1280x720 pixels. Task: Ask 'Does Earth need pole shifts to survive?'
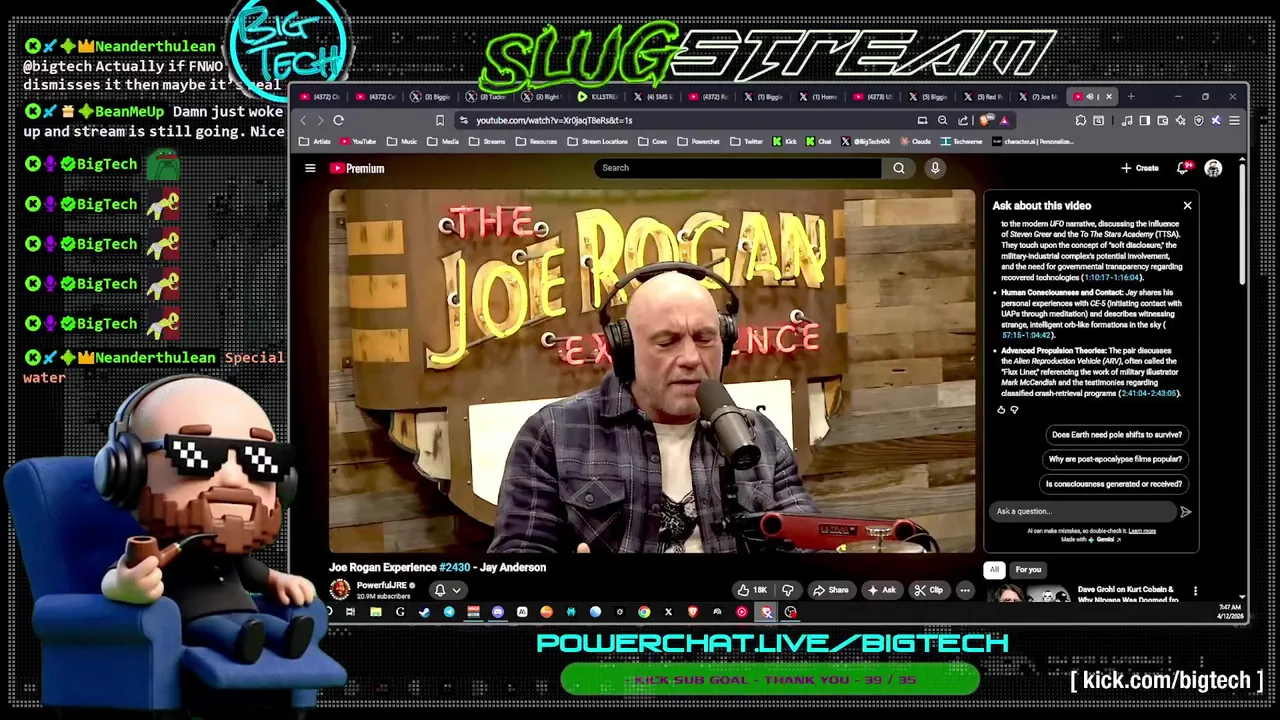point(1116,435)
